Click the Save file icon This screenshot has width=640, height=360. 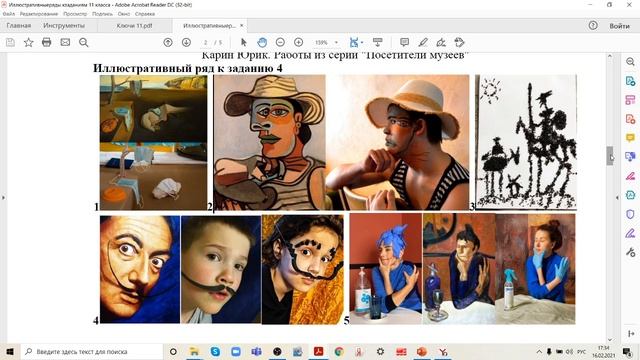click(x=10, y=42)
